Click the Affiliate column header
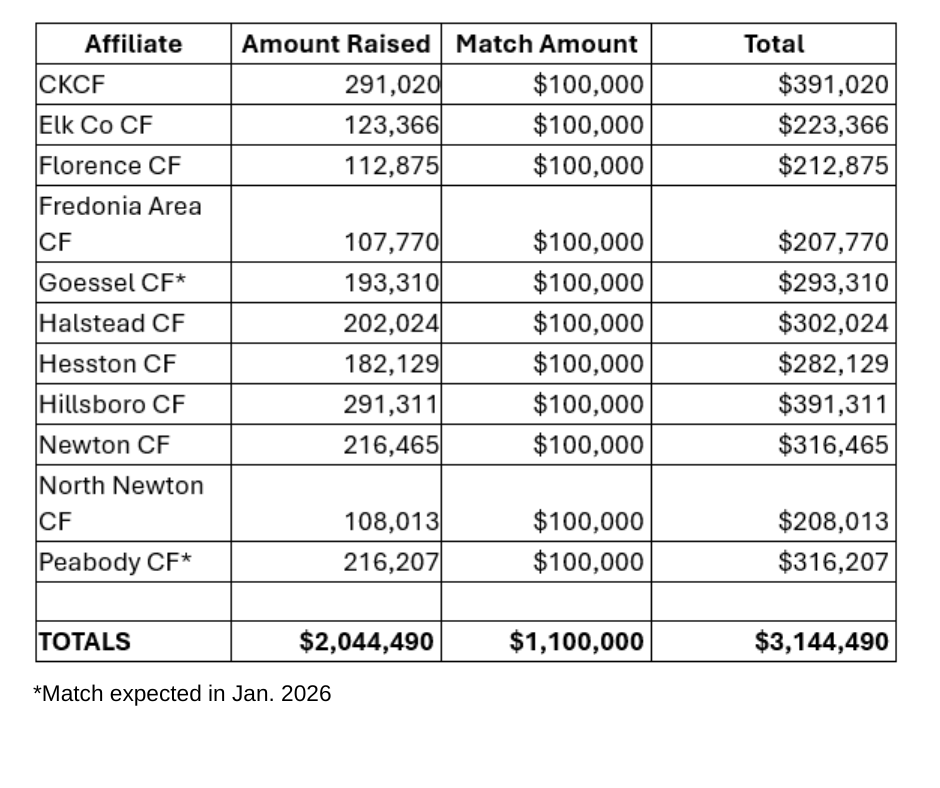Screen dimensions: 940x788 point(133,44)
